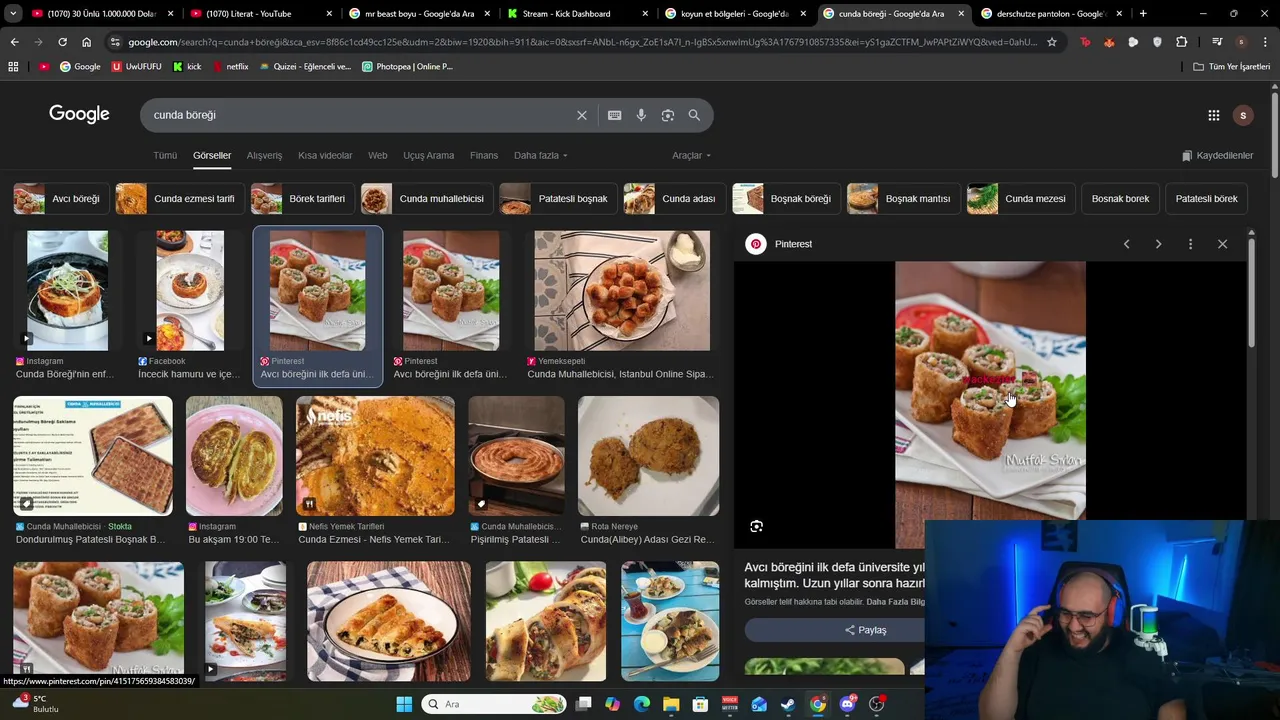
Task: Open OBS Studio from the taskbar
Action: coord(876,704)
